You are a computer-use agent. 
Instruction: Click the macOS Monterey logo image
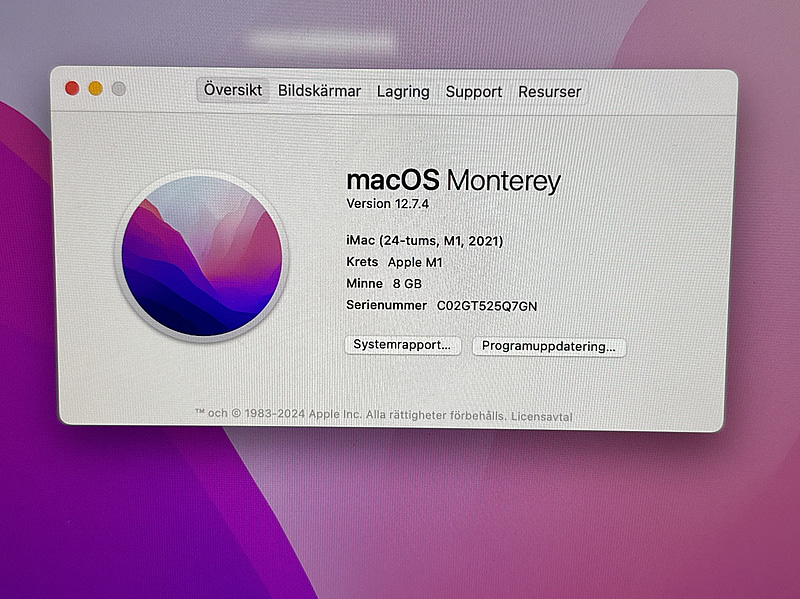coord(202,256)
